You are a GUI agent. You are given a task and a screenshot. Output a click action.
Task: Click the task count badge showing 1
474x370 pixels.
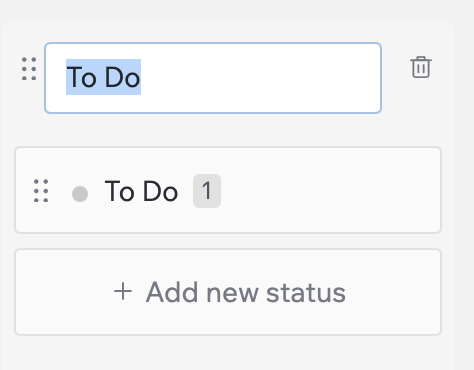click(207, 191)
